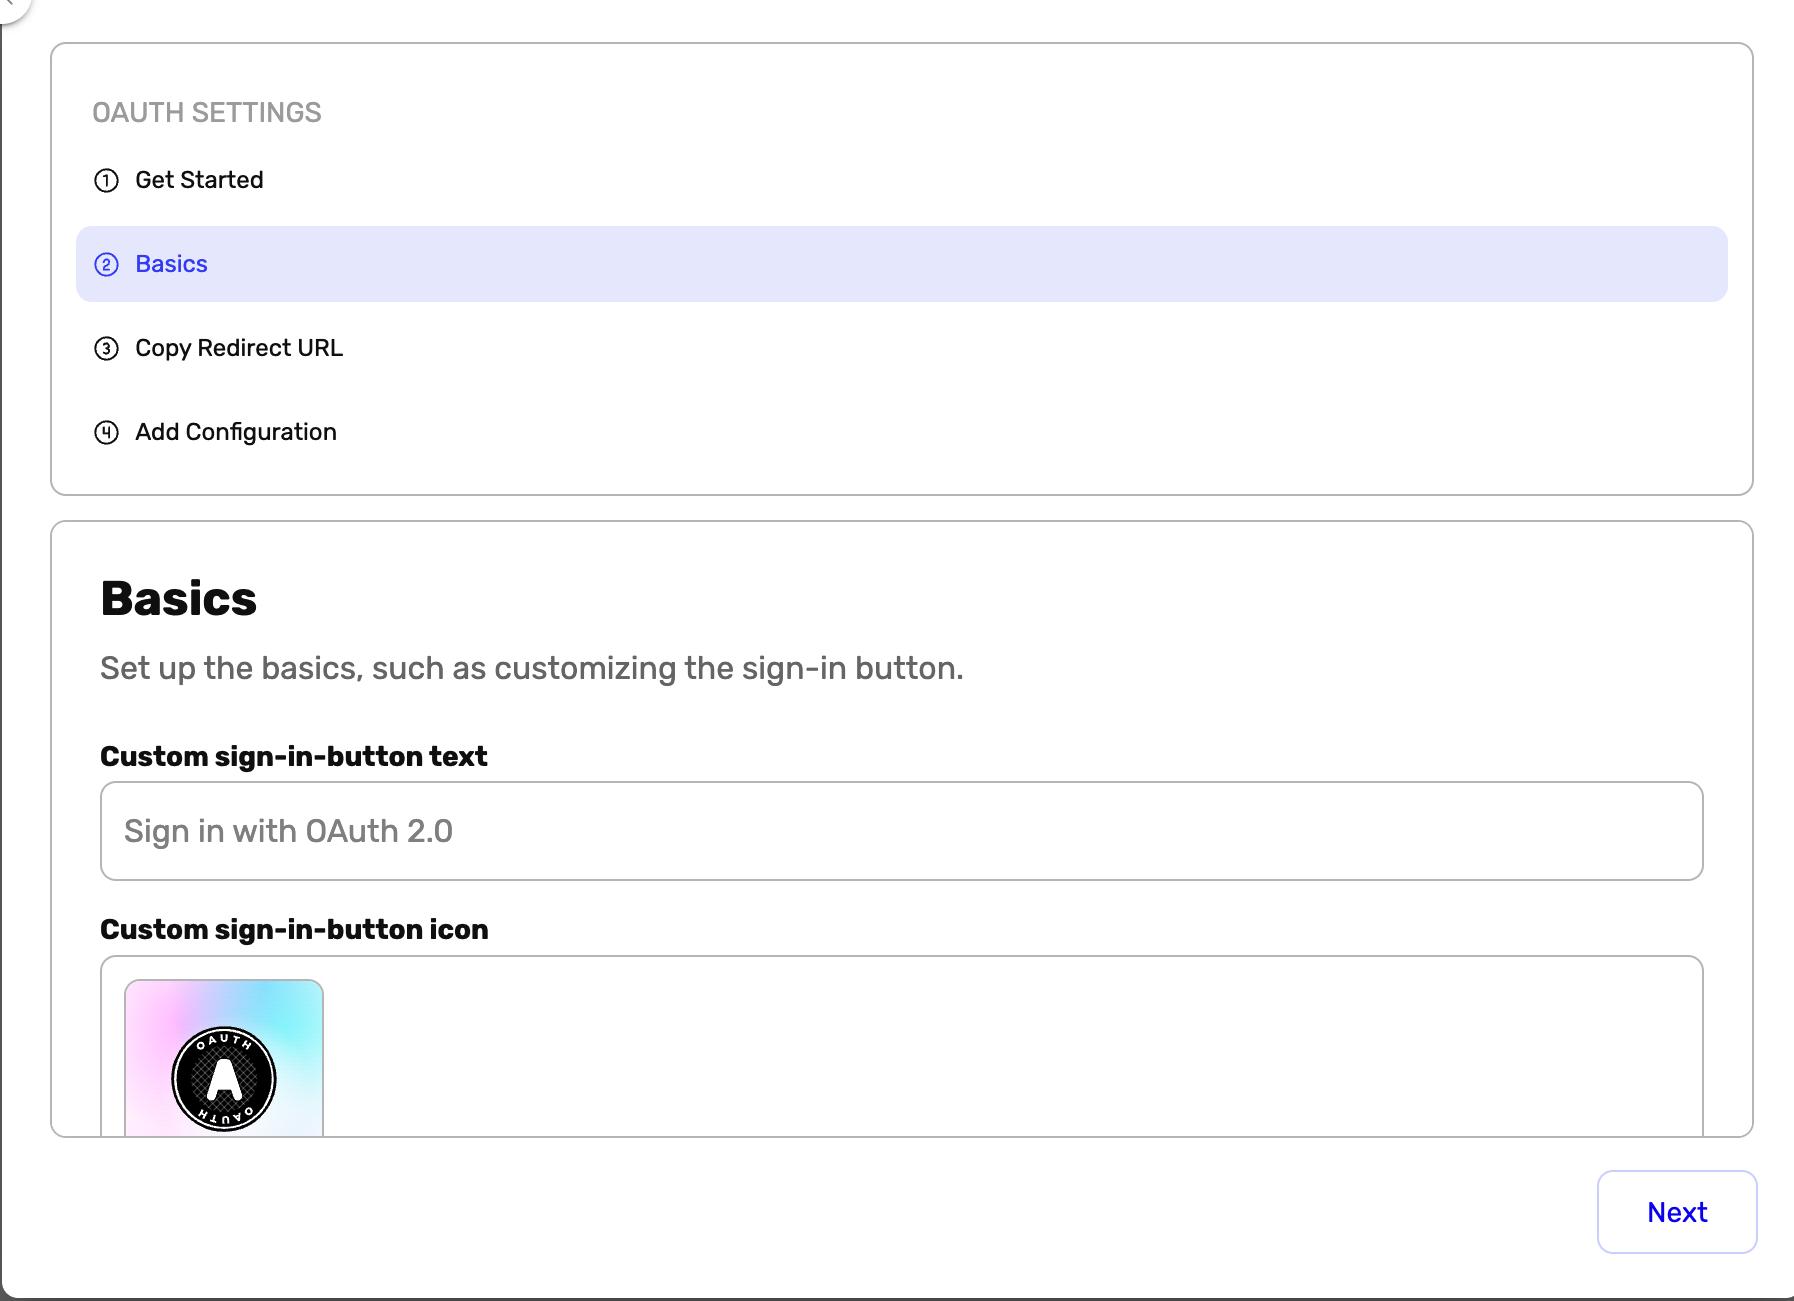Click the circled number 2 beside Basics
This screenshot has width=1794, height=1301.
(x=107, y=264)
